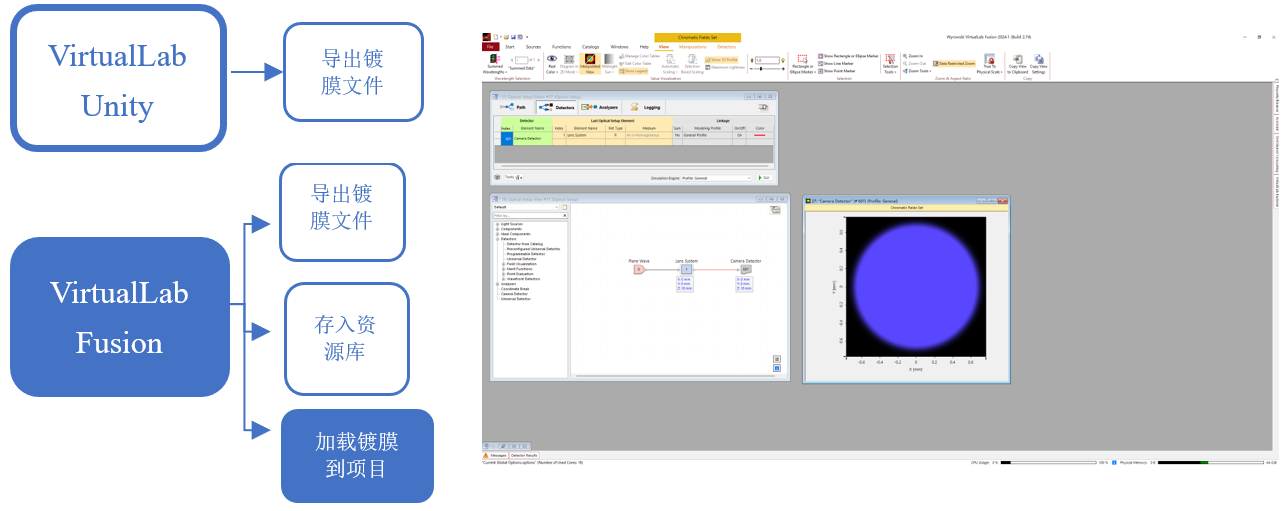
Task: Click the red Color cell in detector table
Action: [760, 135]
